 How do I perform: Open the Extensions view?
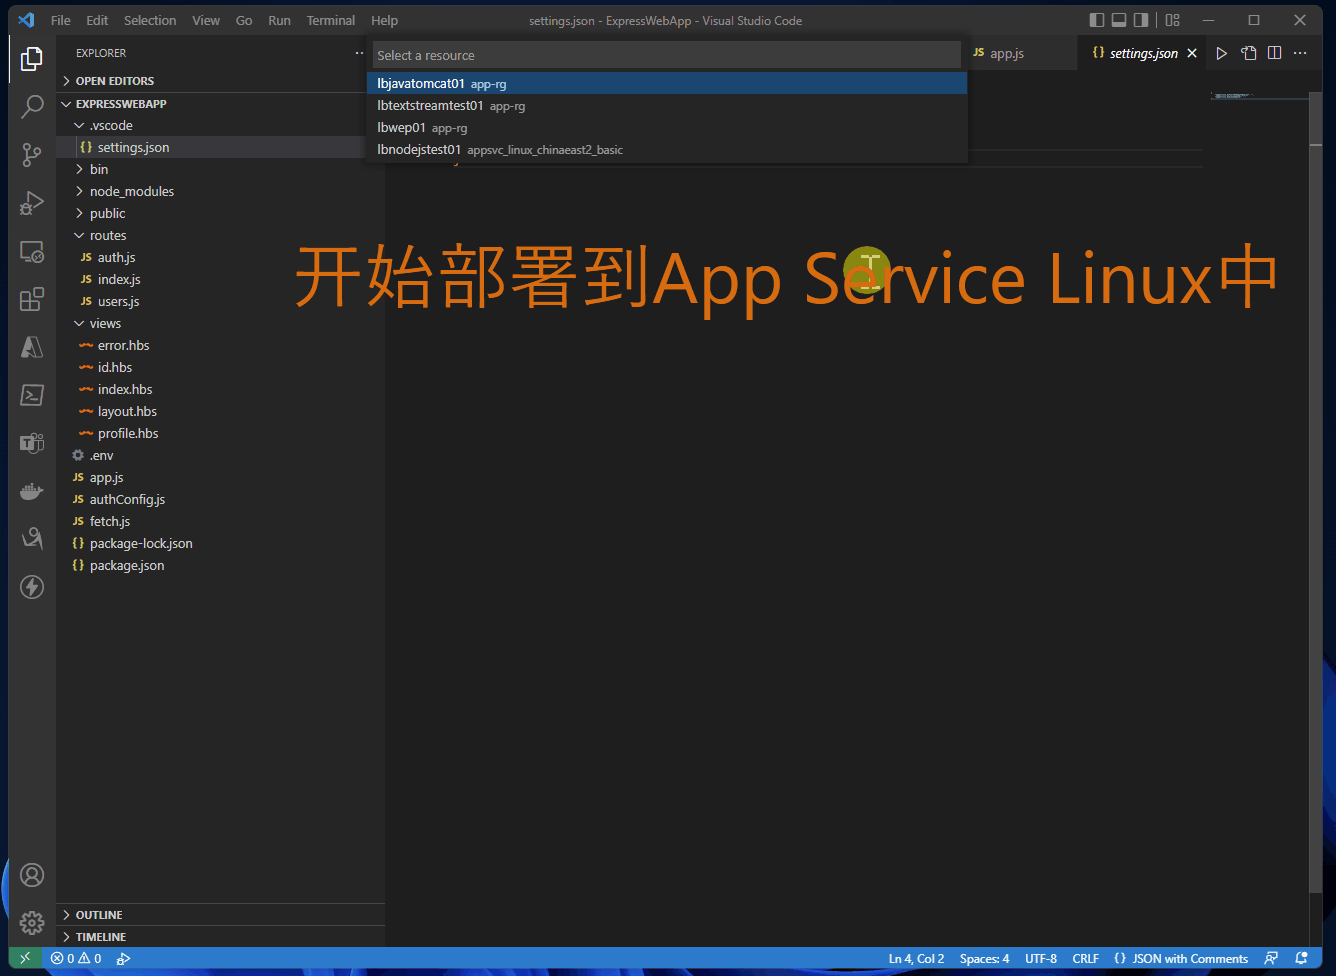pos(32,299)
